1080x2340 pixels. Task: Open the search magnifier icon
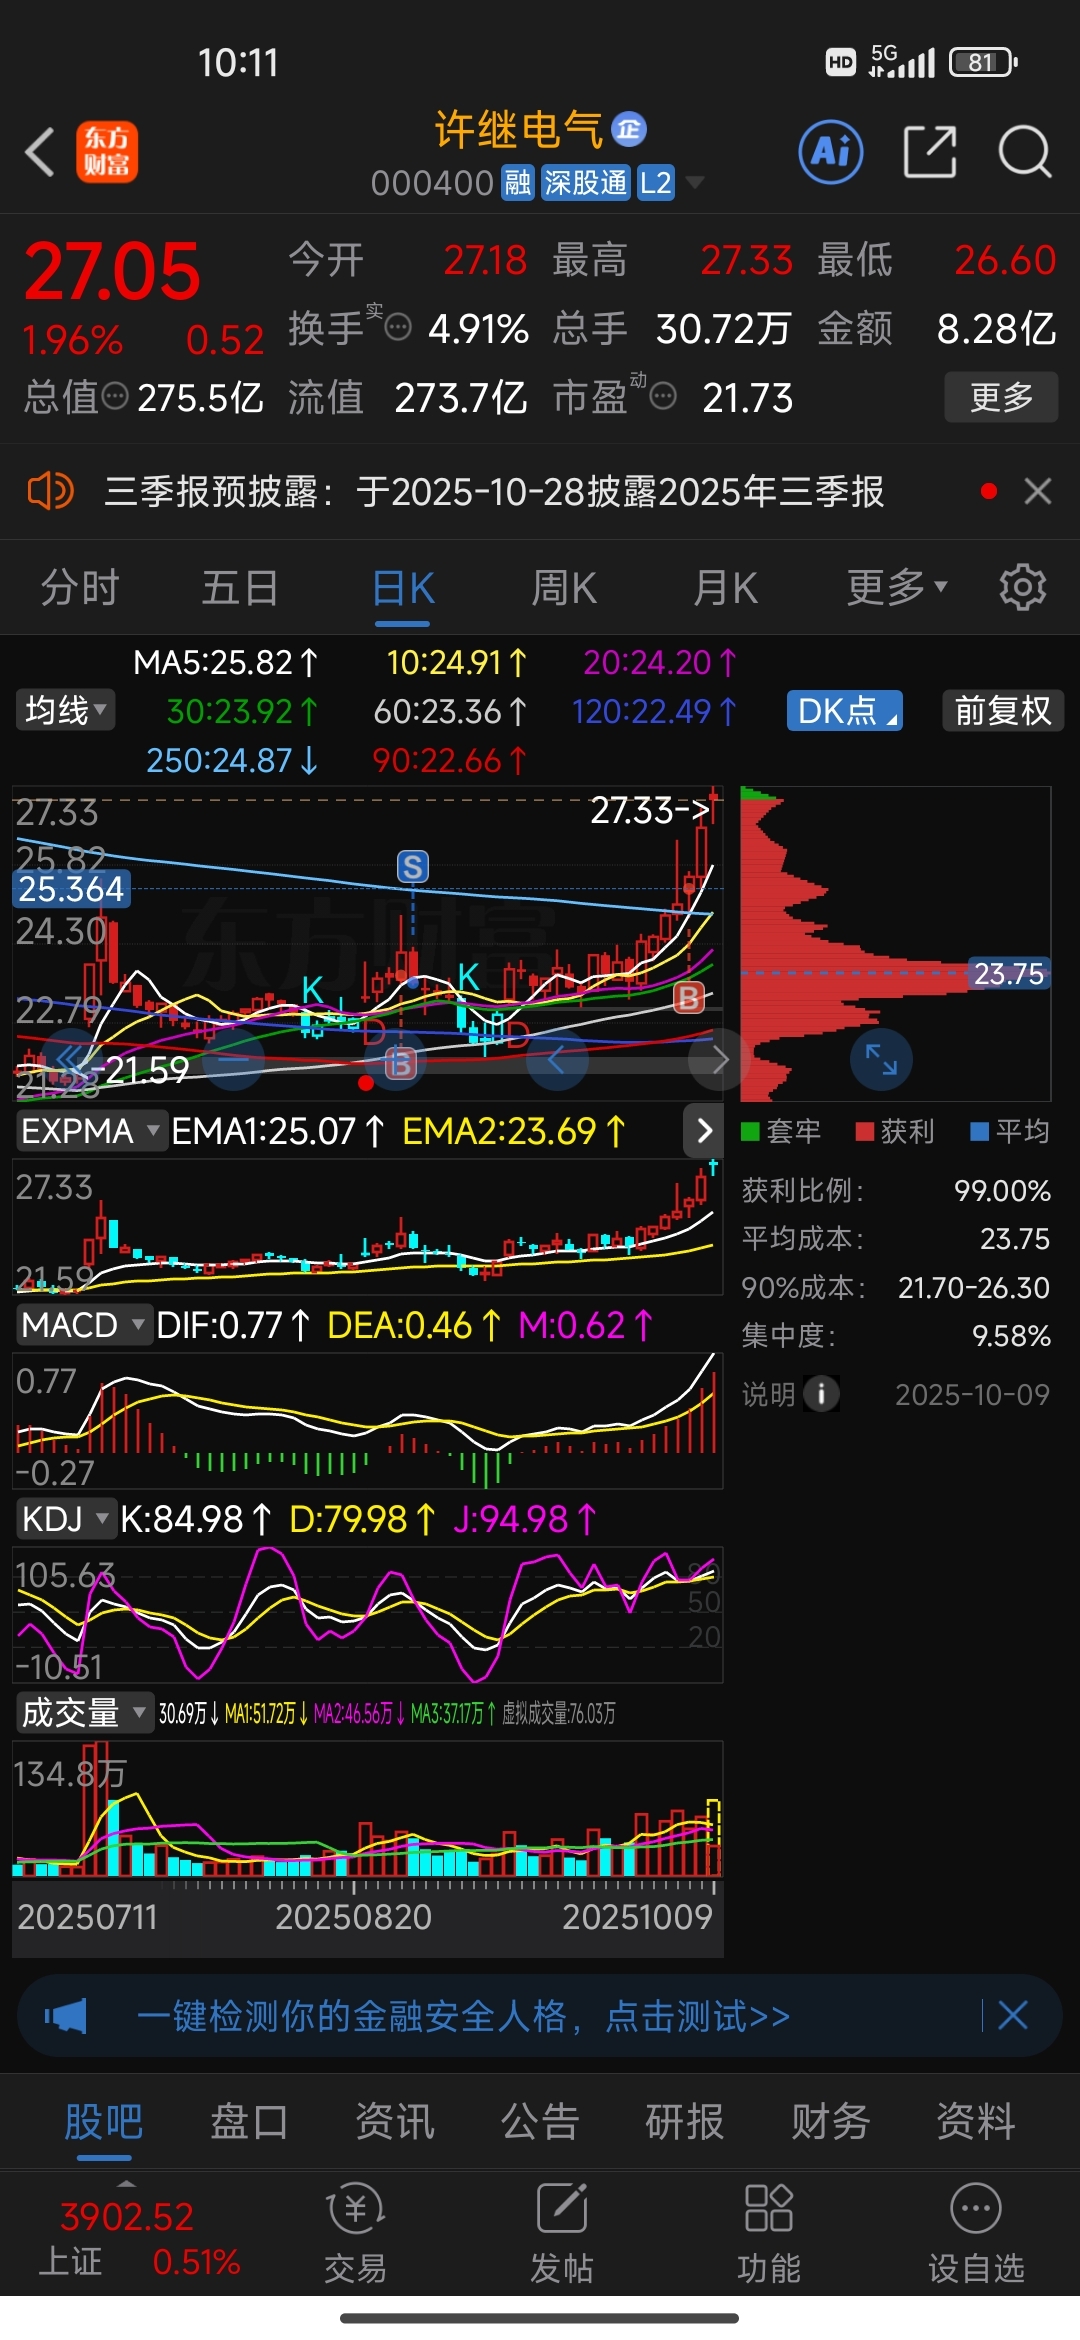tap(1025, 152)
